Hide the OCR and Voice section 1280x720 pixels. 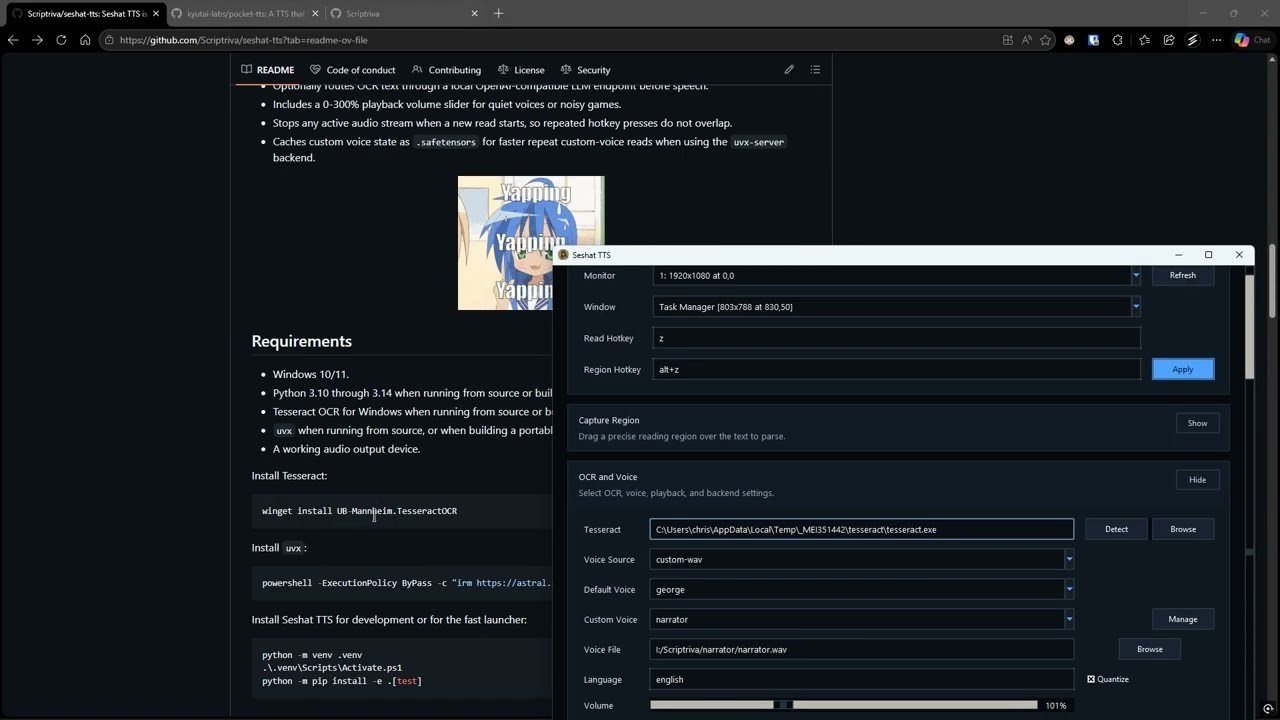click(x=1197, y=480)
